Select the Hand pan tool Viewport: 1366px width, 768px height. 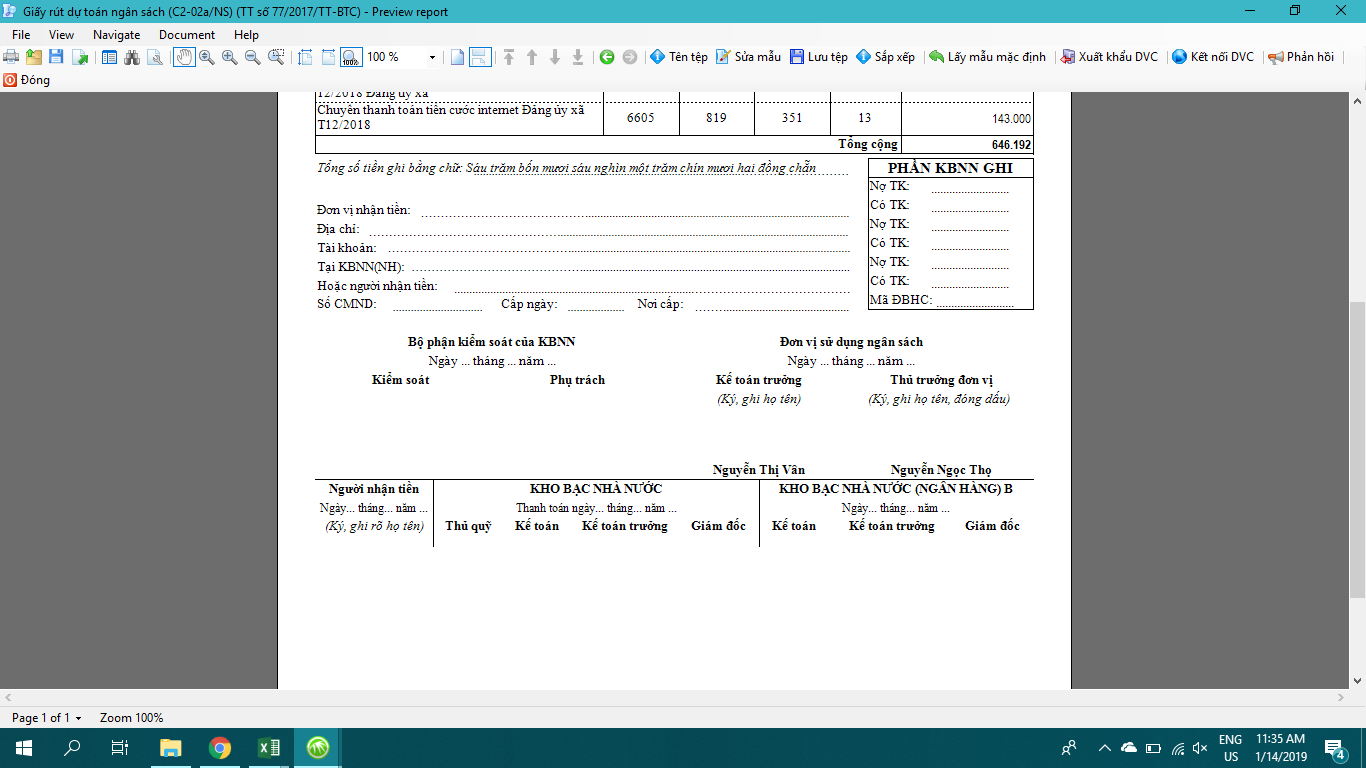click(x=184, y=57)
